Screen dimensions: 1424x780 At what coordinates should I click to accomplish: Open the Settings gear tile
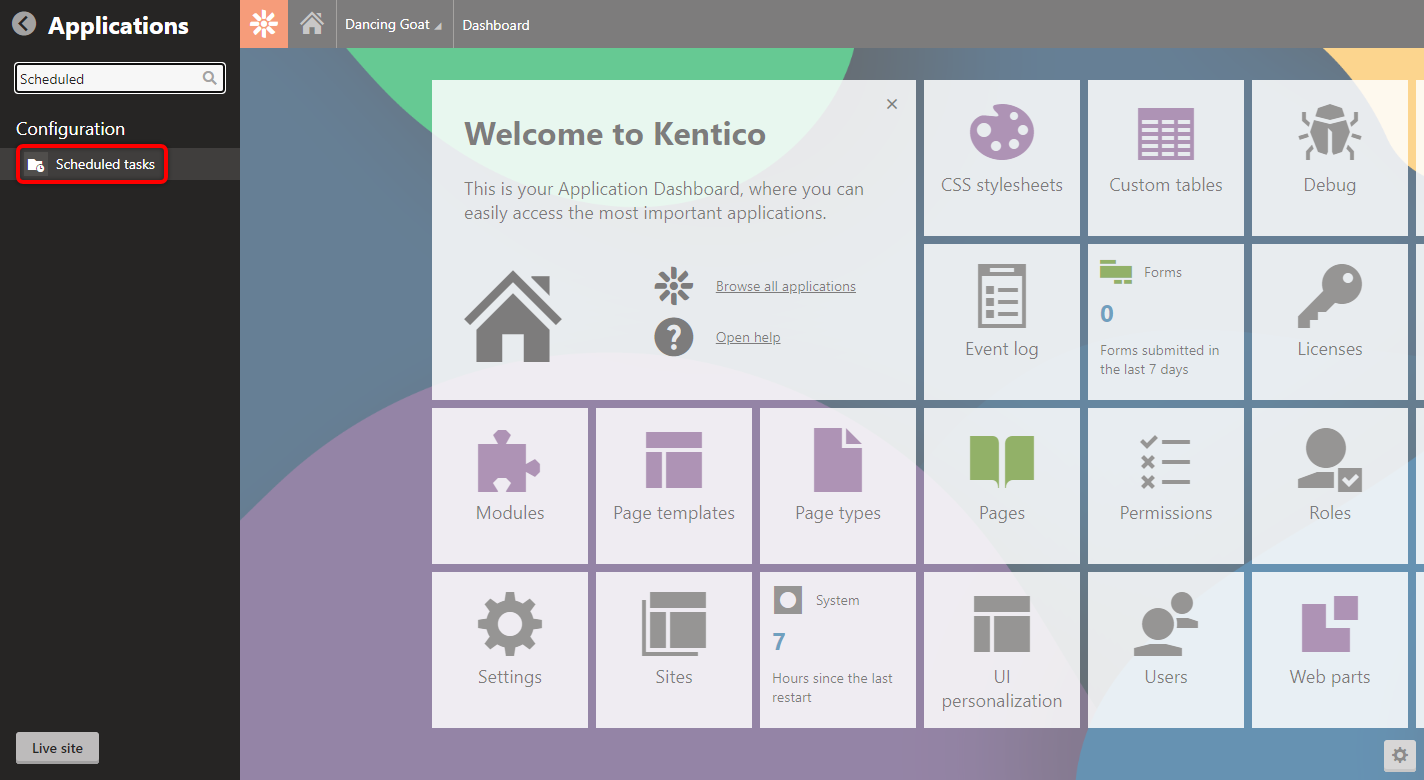point(510,650)
